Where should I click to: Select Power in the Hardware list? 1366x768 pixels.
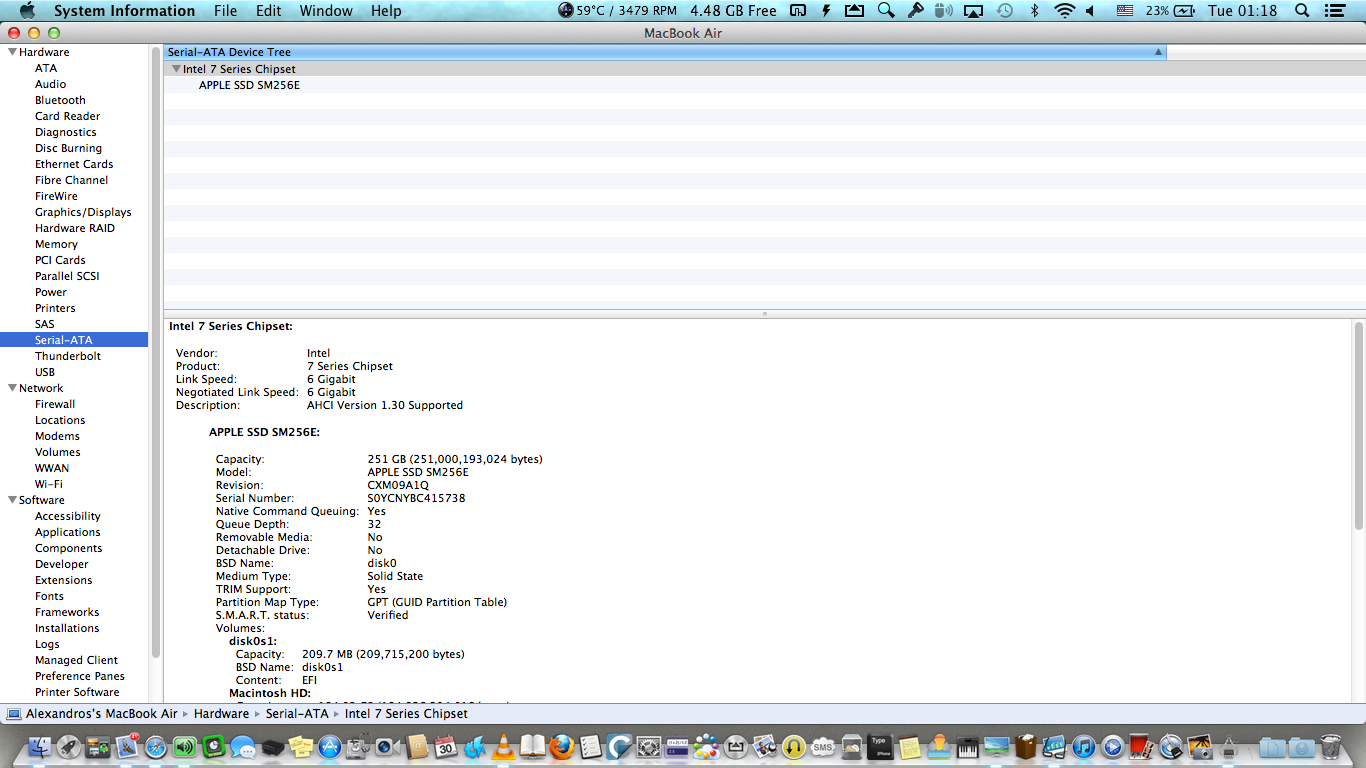51,292
